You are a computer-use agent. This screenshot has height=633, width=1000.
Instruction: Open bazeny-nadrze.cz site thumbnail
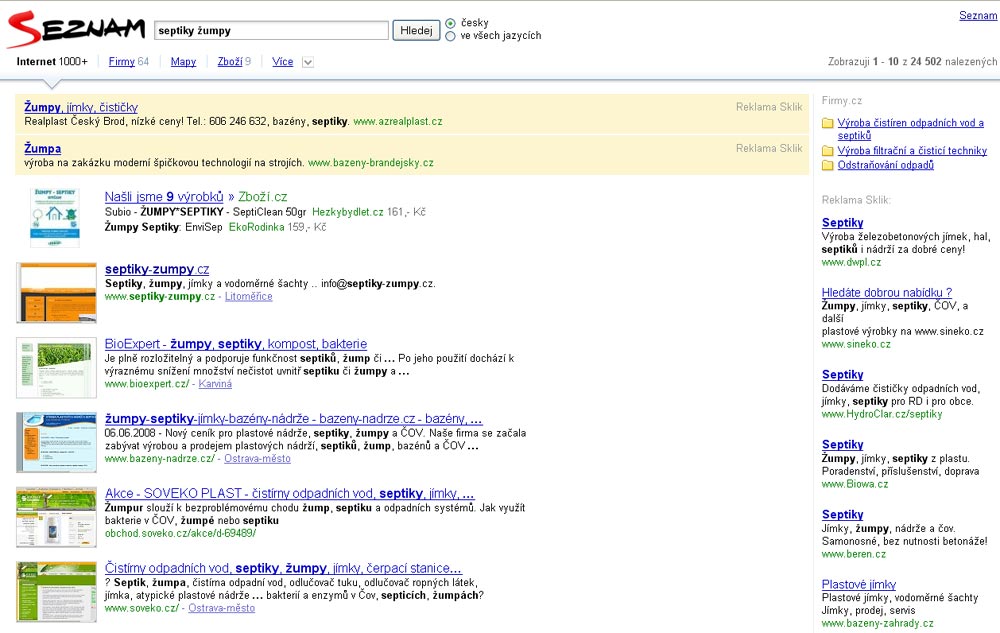pyautogui.click(x=57, y=442)
